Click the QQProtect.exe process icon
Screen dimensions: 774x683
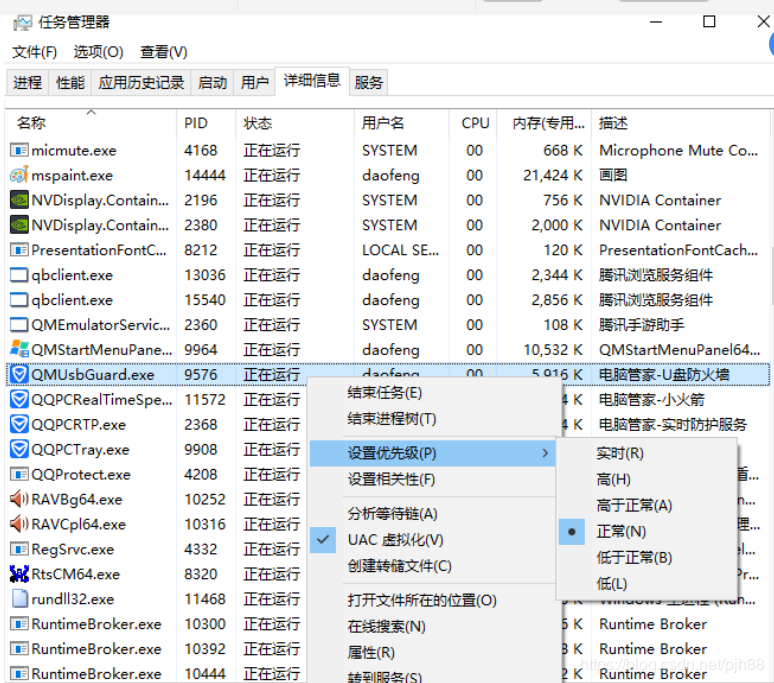click(x=19, y=474)
